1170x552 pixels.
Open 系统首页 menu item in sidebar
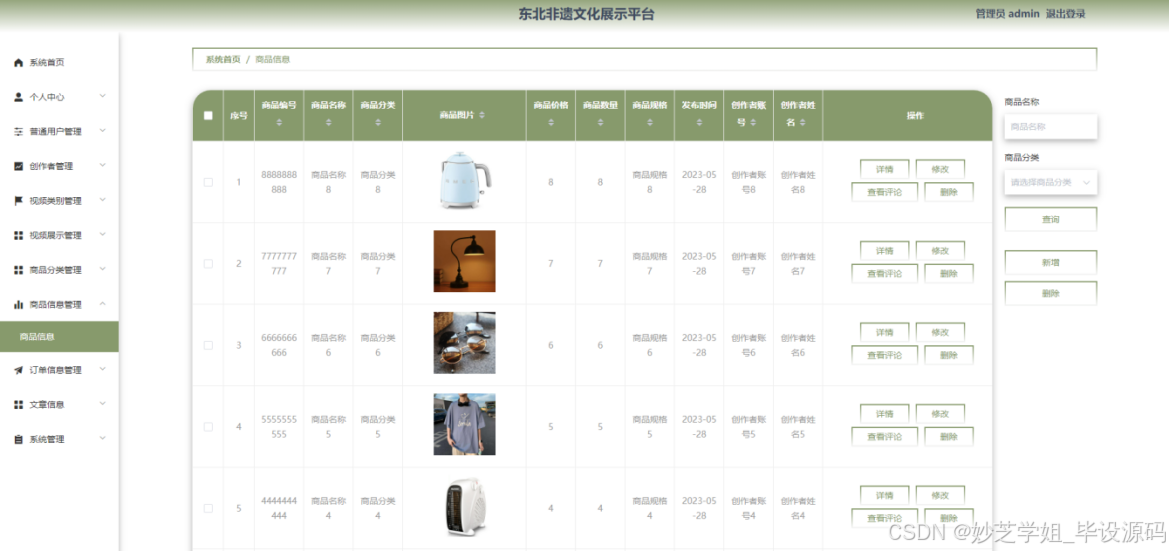point(59,63)
